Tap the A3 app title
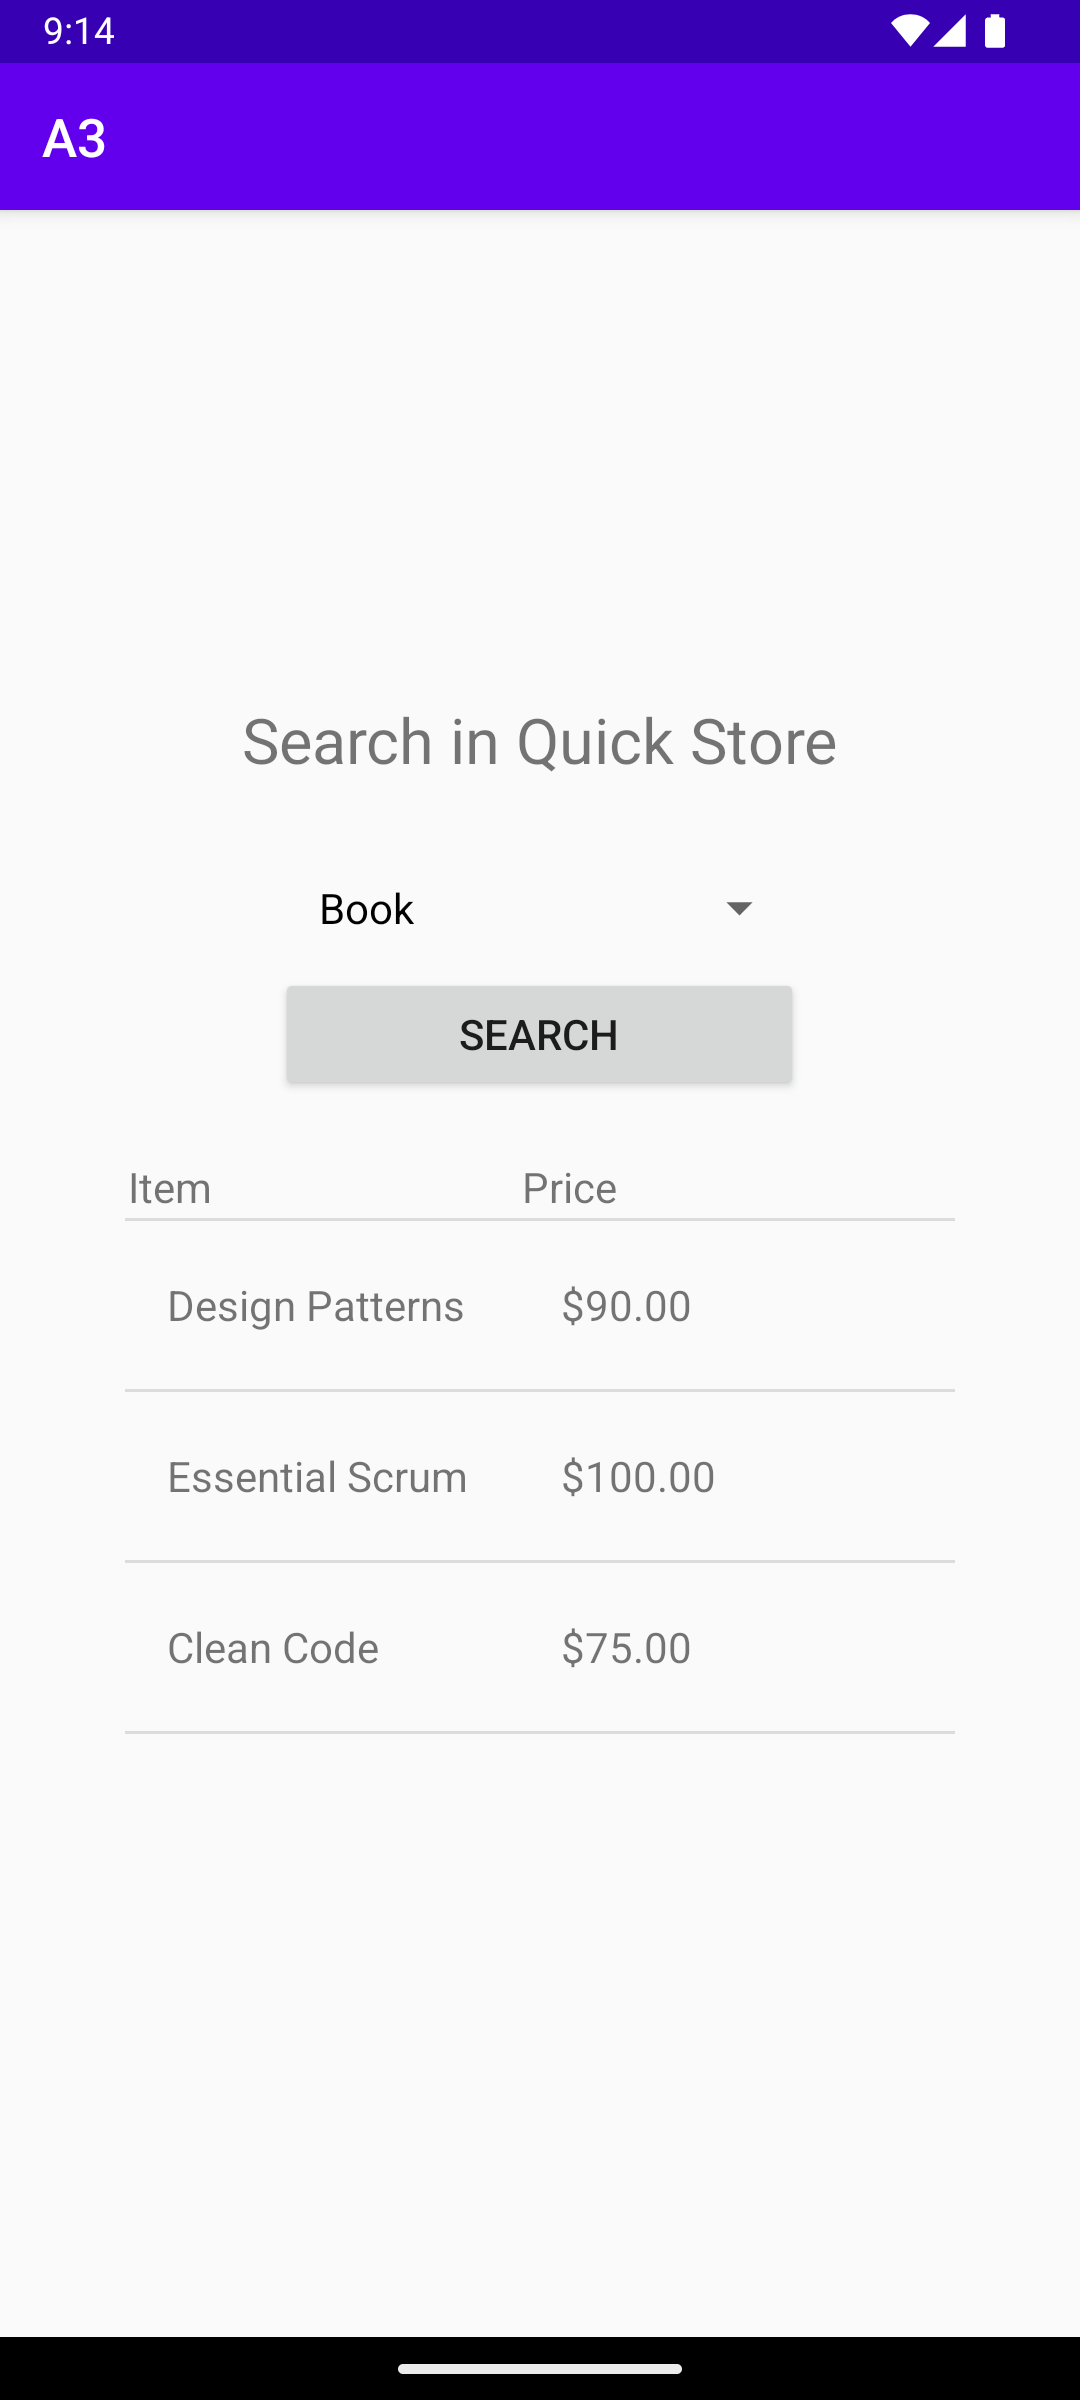Image resolution: width=1080 pixels, height=2400 pixels. (x=74, y=138)
